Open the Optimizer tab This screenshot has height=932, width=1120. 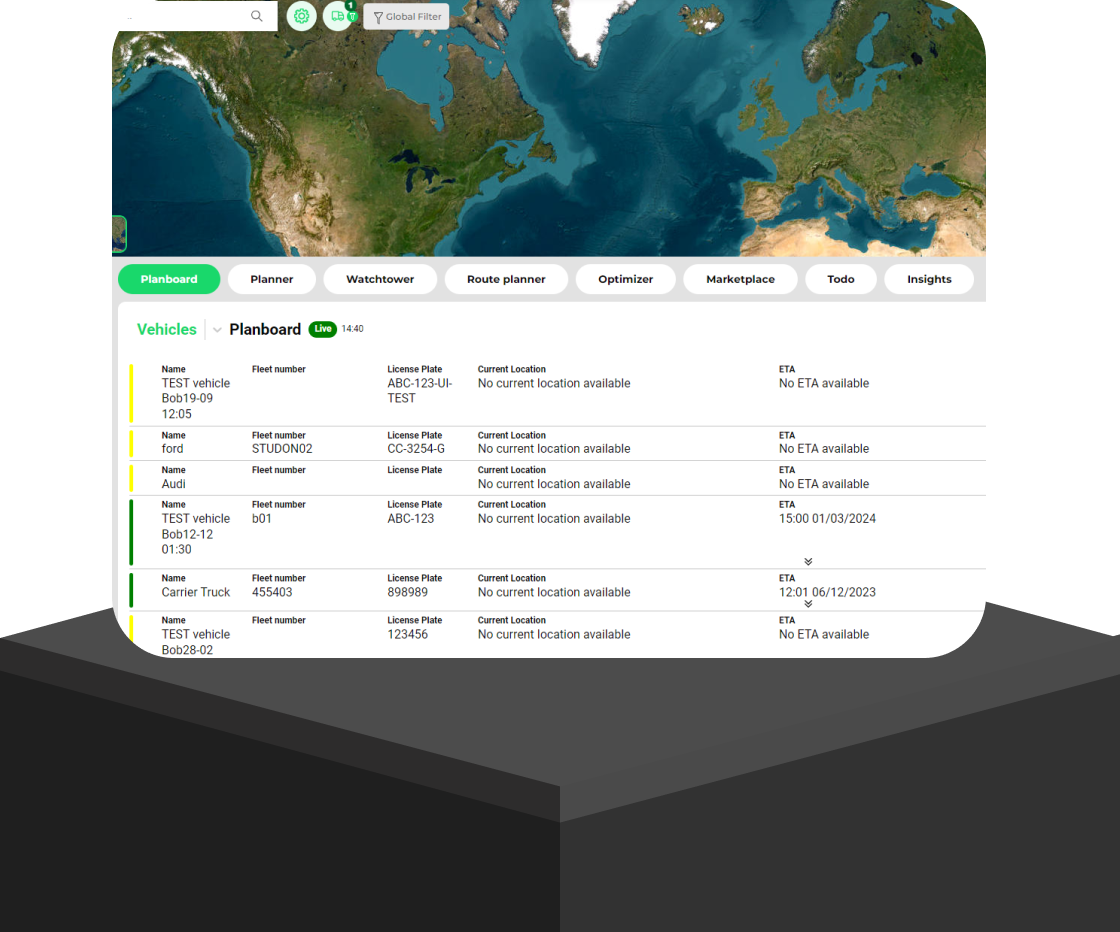(625, 279)
